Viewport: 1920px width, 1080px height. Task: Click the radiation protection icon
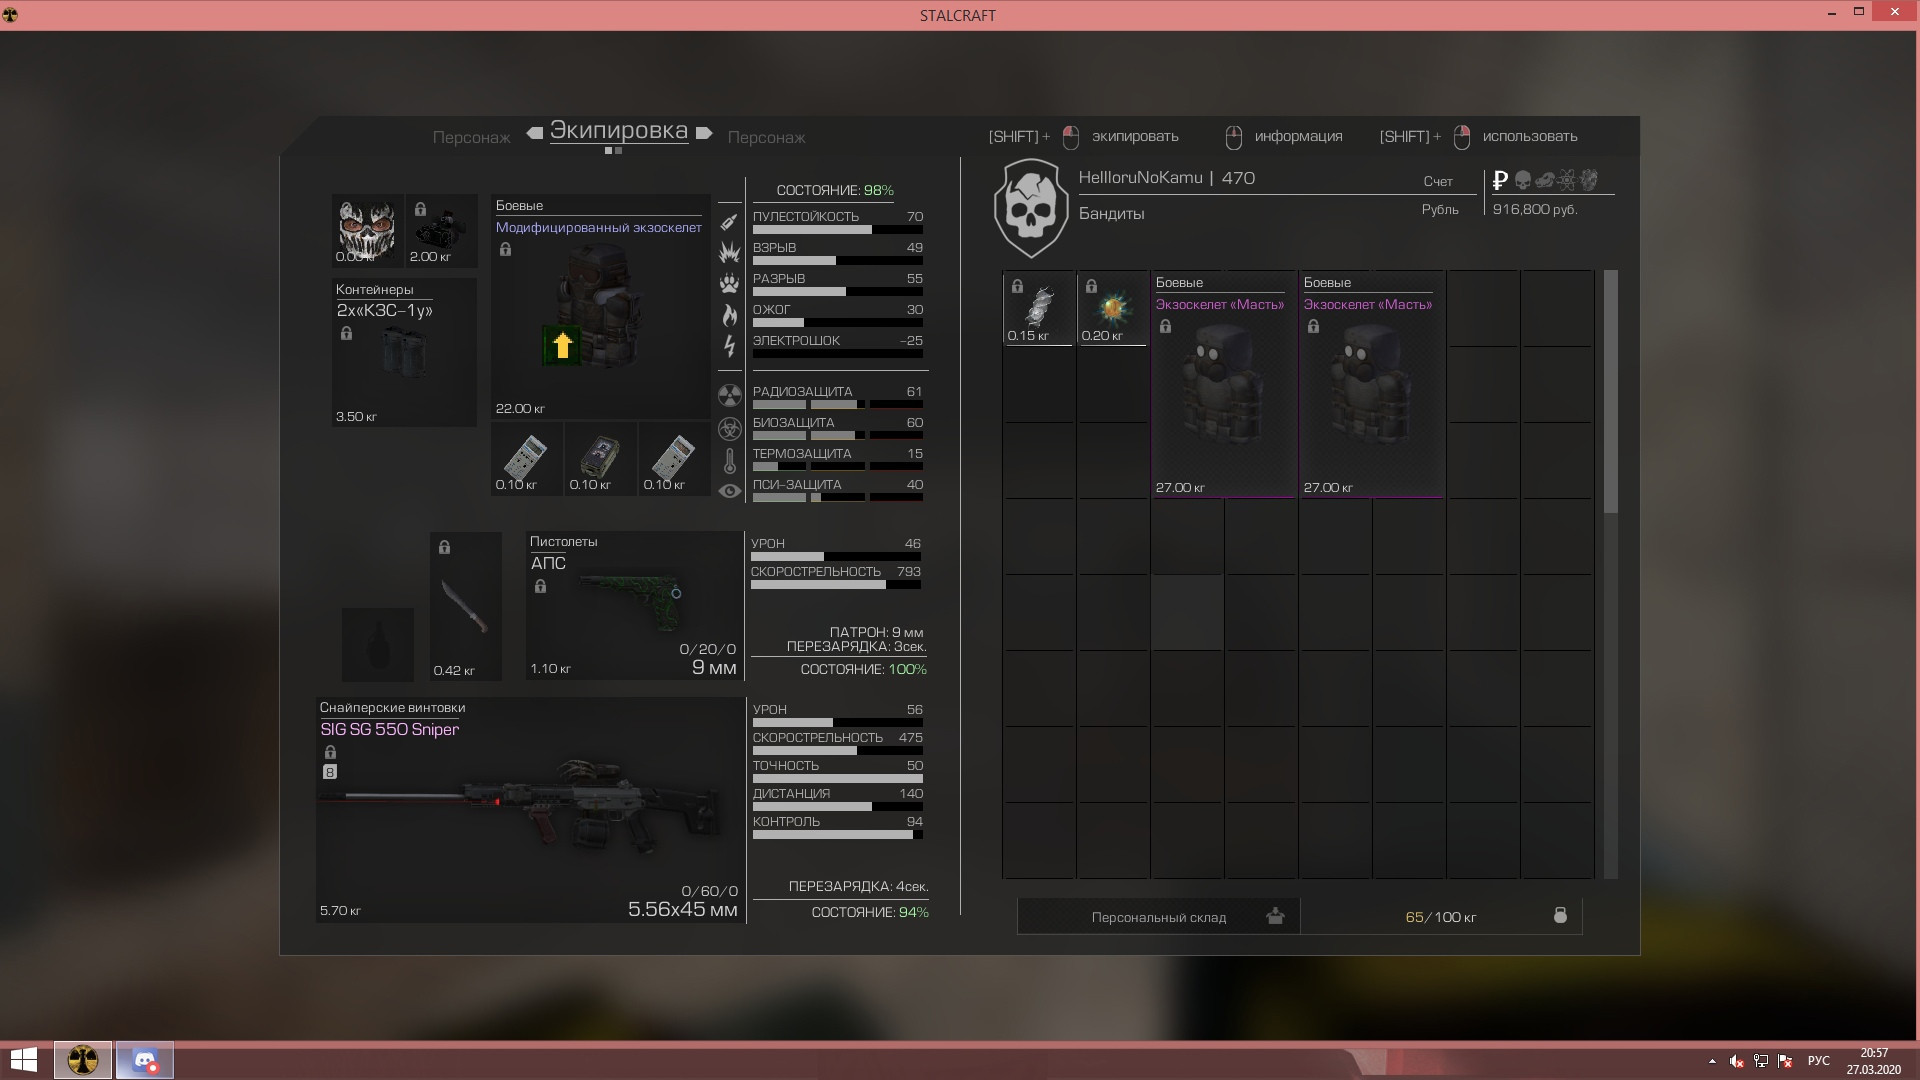[x=730, y=396]
